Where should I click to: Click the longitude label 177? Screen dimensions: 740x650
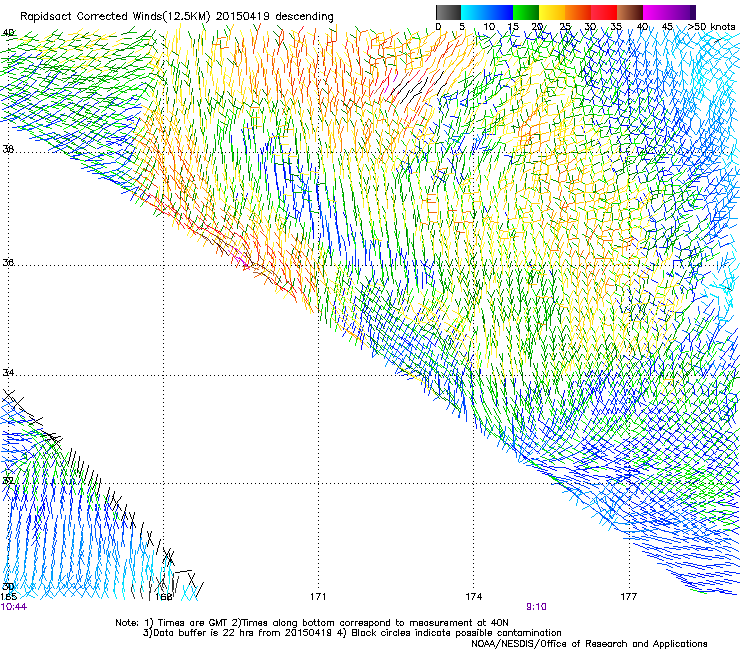click(629, 597)
